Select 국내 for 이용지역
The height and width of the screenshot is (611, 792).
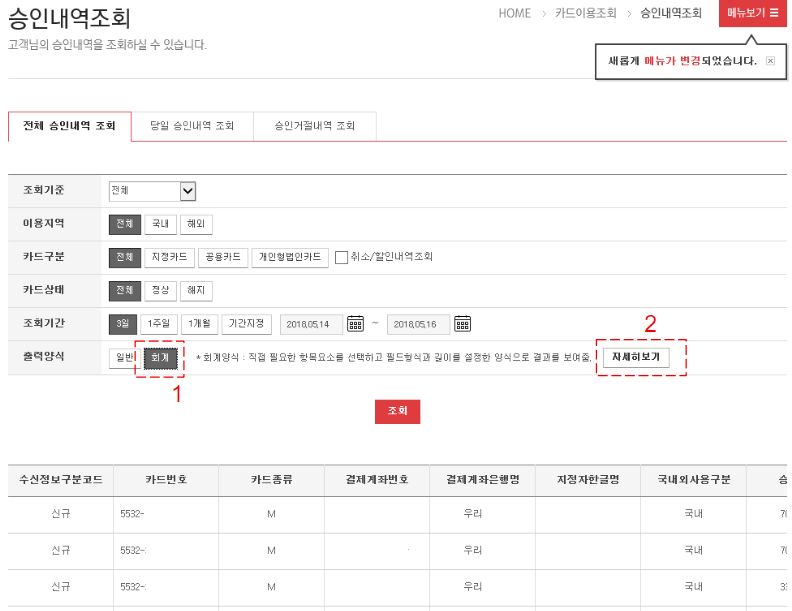point(160,224)
